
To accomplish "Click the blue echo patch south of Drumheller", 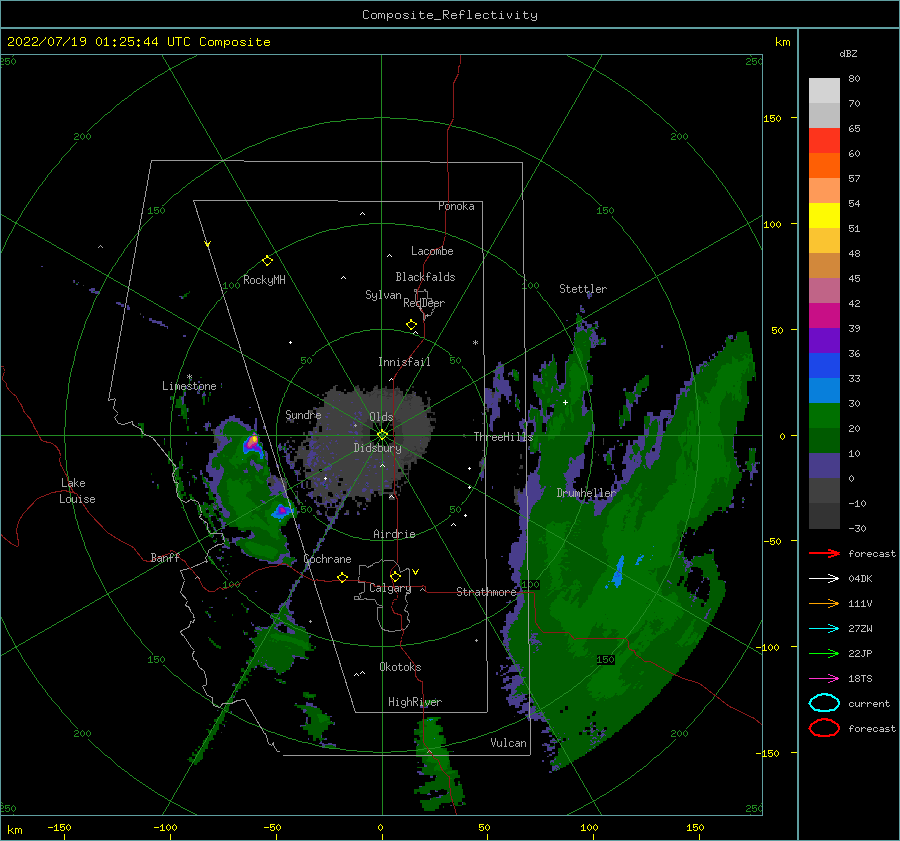I will point(618,571).
